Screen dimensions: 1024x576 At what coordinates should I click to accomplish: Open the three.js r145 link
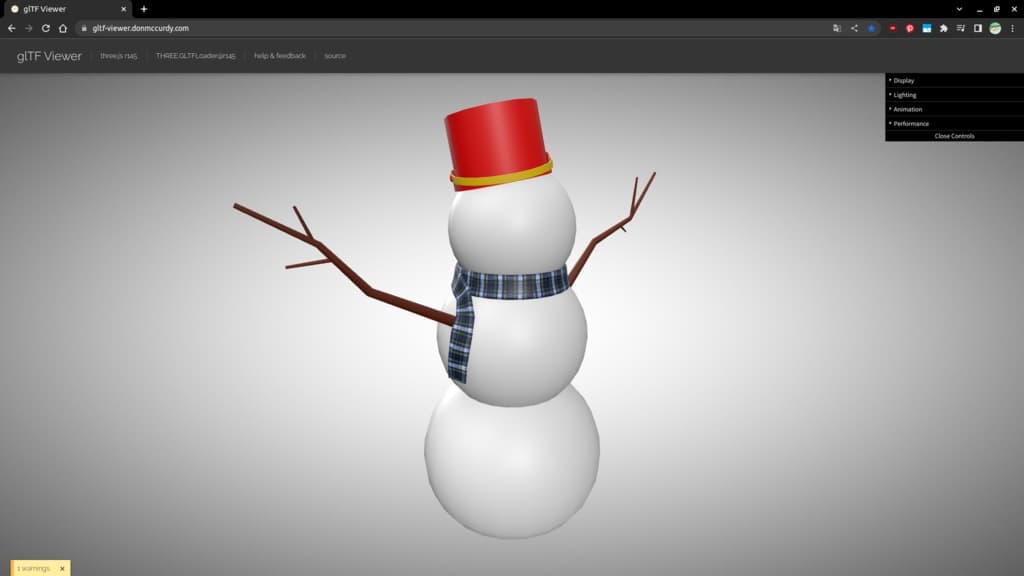[119, 56]
